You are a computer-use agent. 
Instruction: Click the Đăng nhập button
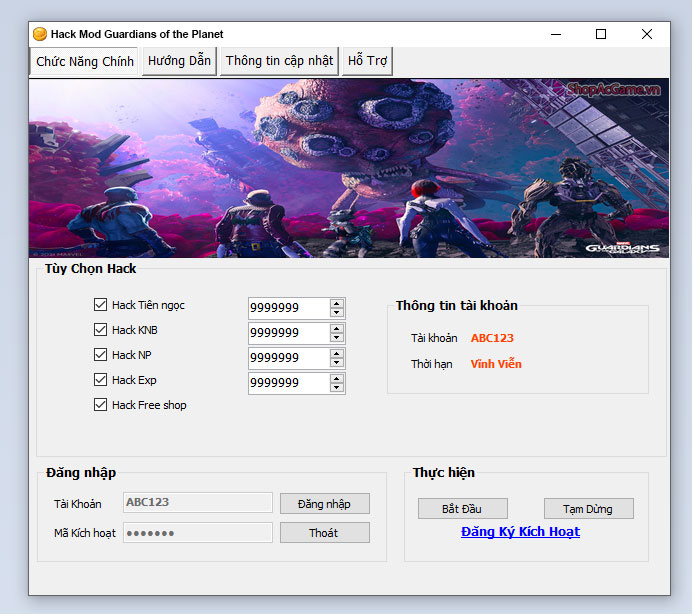pos(325,504)
